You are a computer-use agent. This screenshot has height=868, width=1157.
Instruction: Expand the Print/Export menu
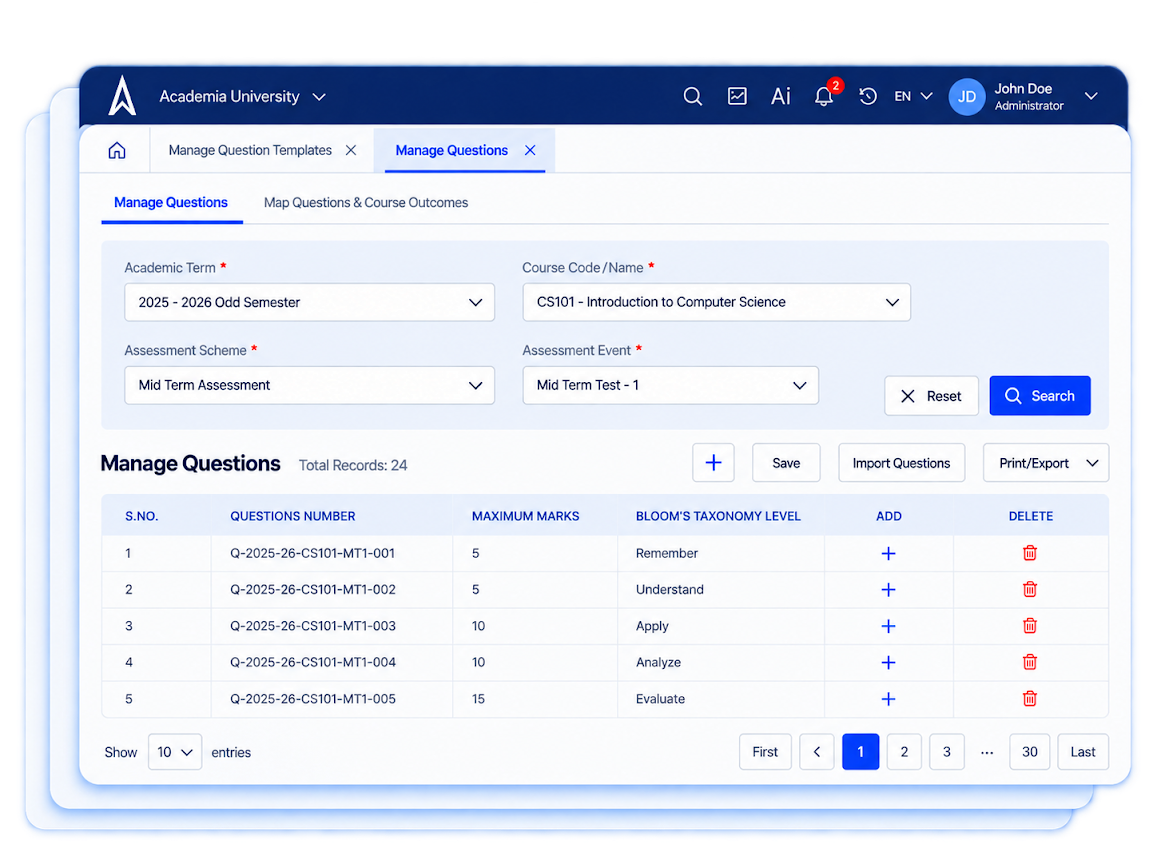1046,463
